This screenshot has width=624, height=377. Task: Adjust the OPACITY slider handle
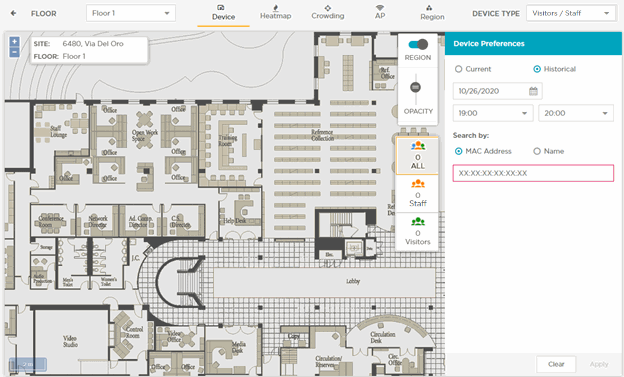click(x=415, y=87)
